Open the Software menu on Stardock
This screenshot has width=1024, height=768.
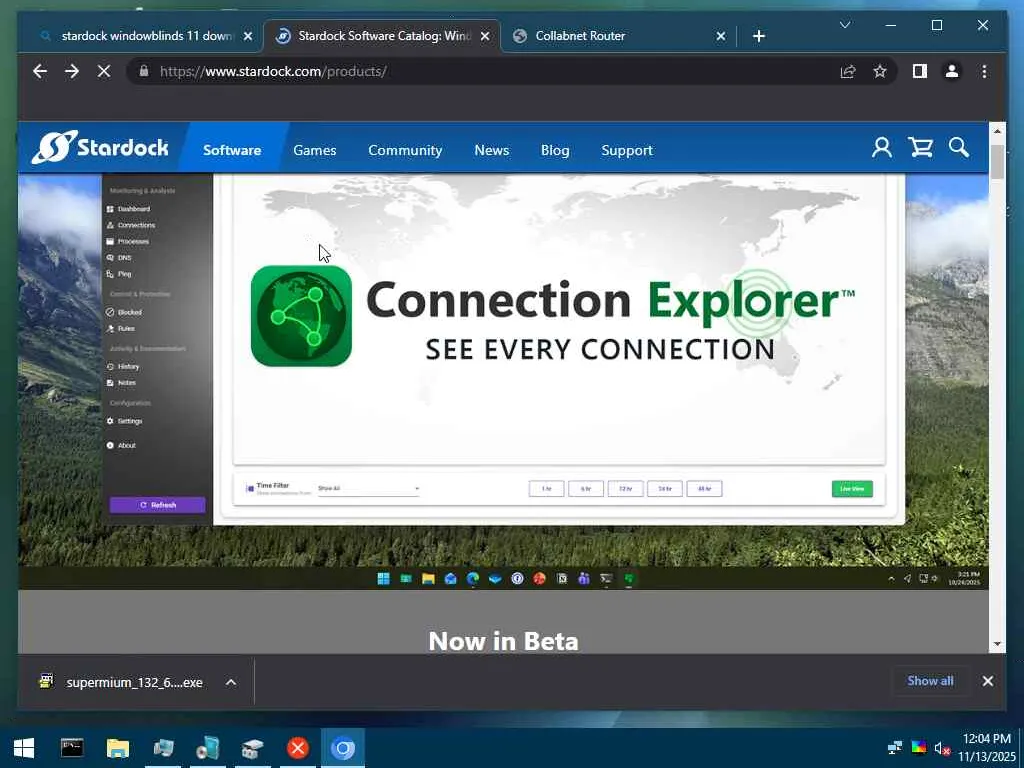coord(232,150)
